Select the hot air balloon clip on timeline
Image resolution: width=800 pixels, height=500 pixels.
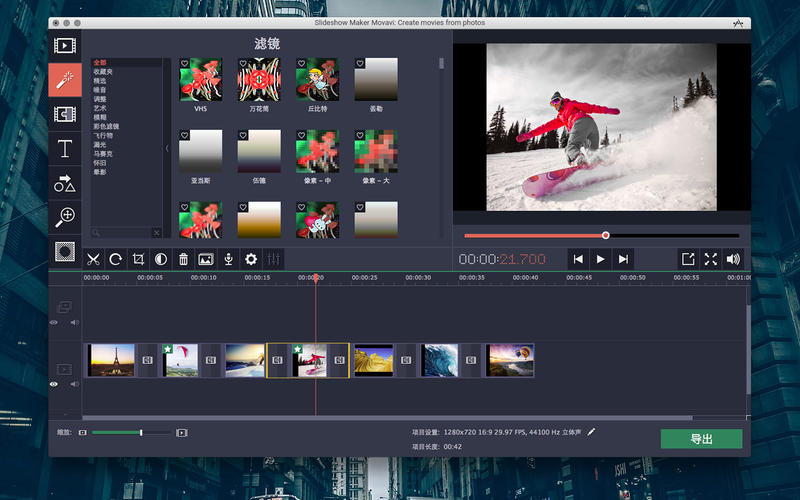pyautogui.click(x=510, y=360)
